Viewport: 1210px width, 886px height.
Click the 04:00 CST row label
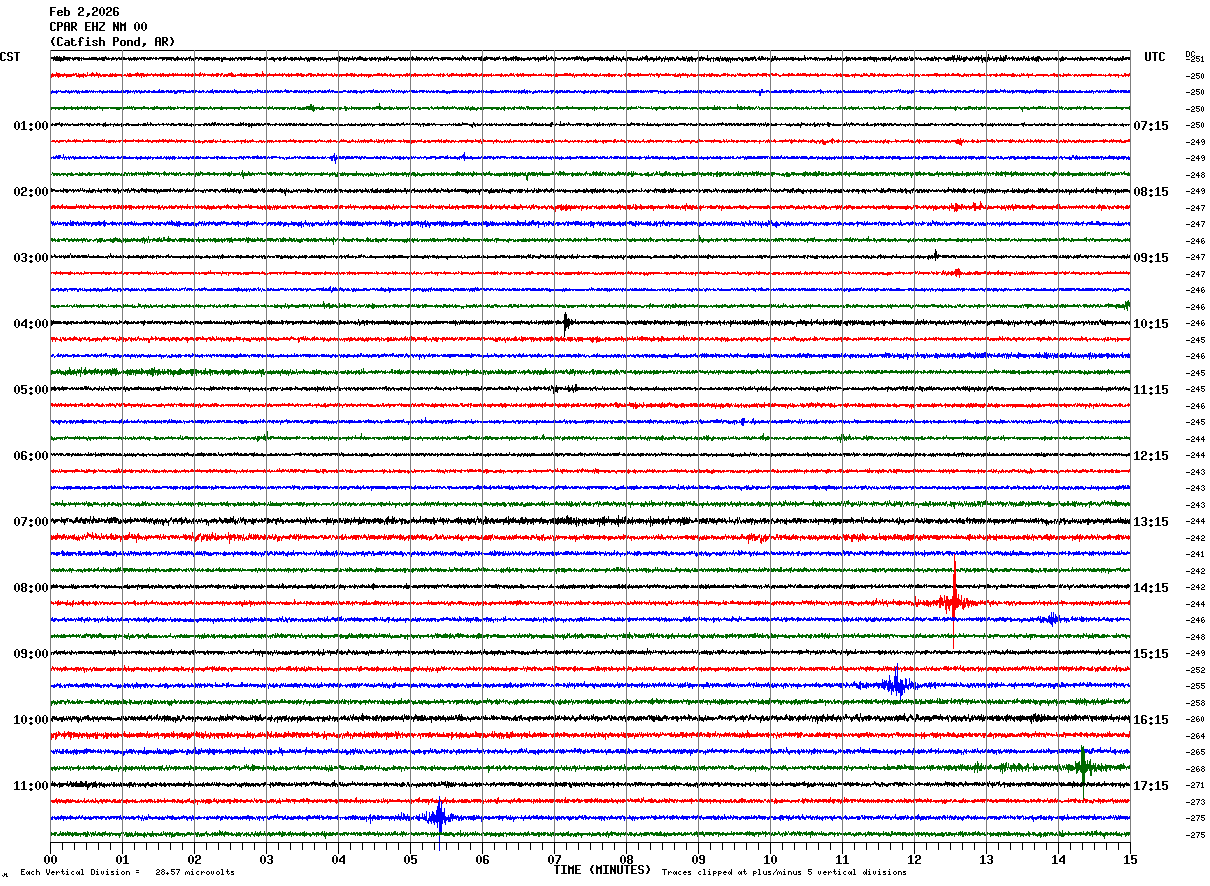(x=31, y=324)
